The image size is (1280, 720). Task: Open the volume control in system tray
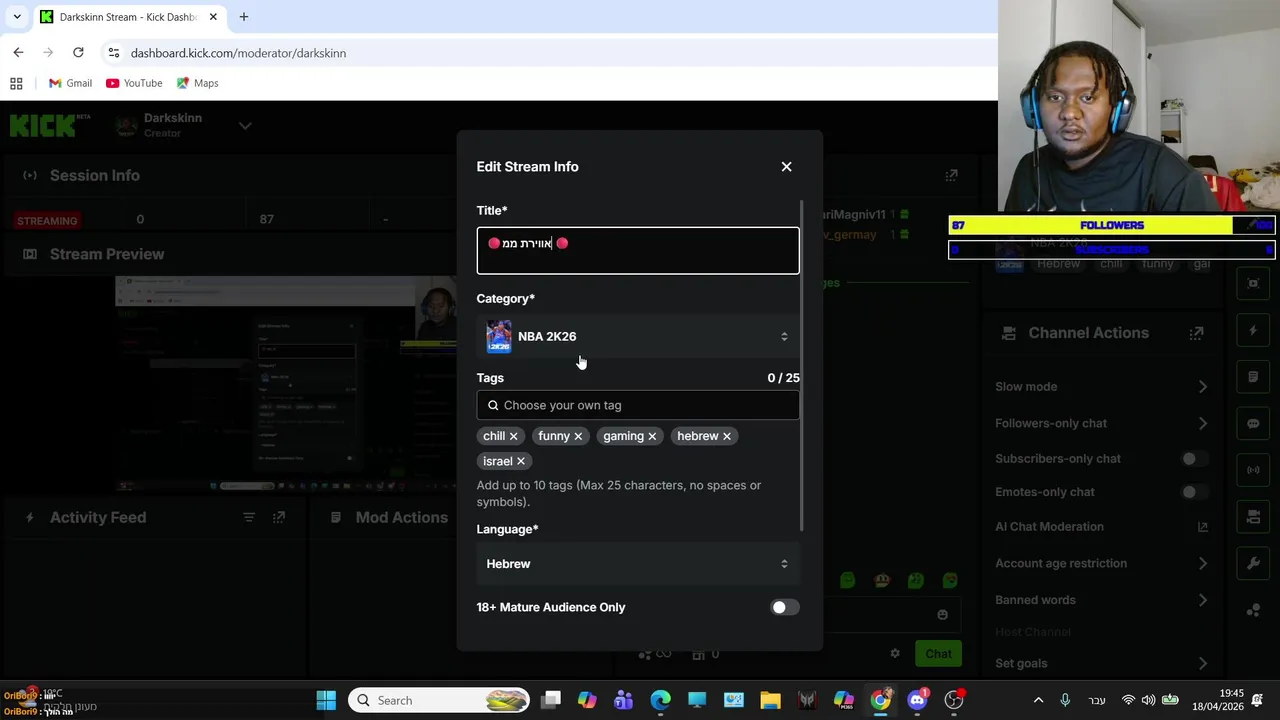pyautogui.click(x=1148, y=701)
